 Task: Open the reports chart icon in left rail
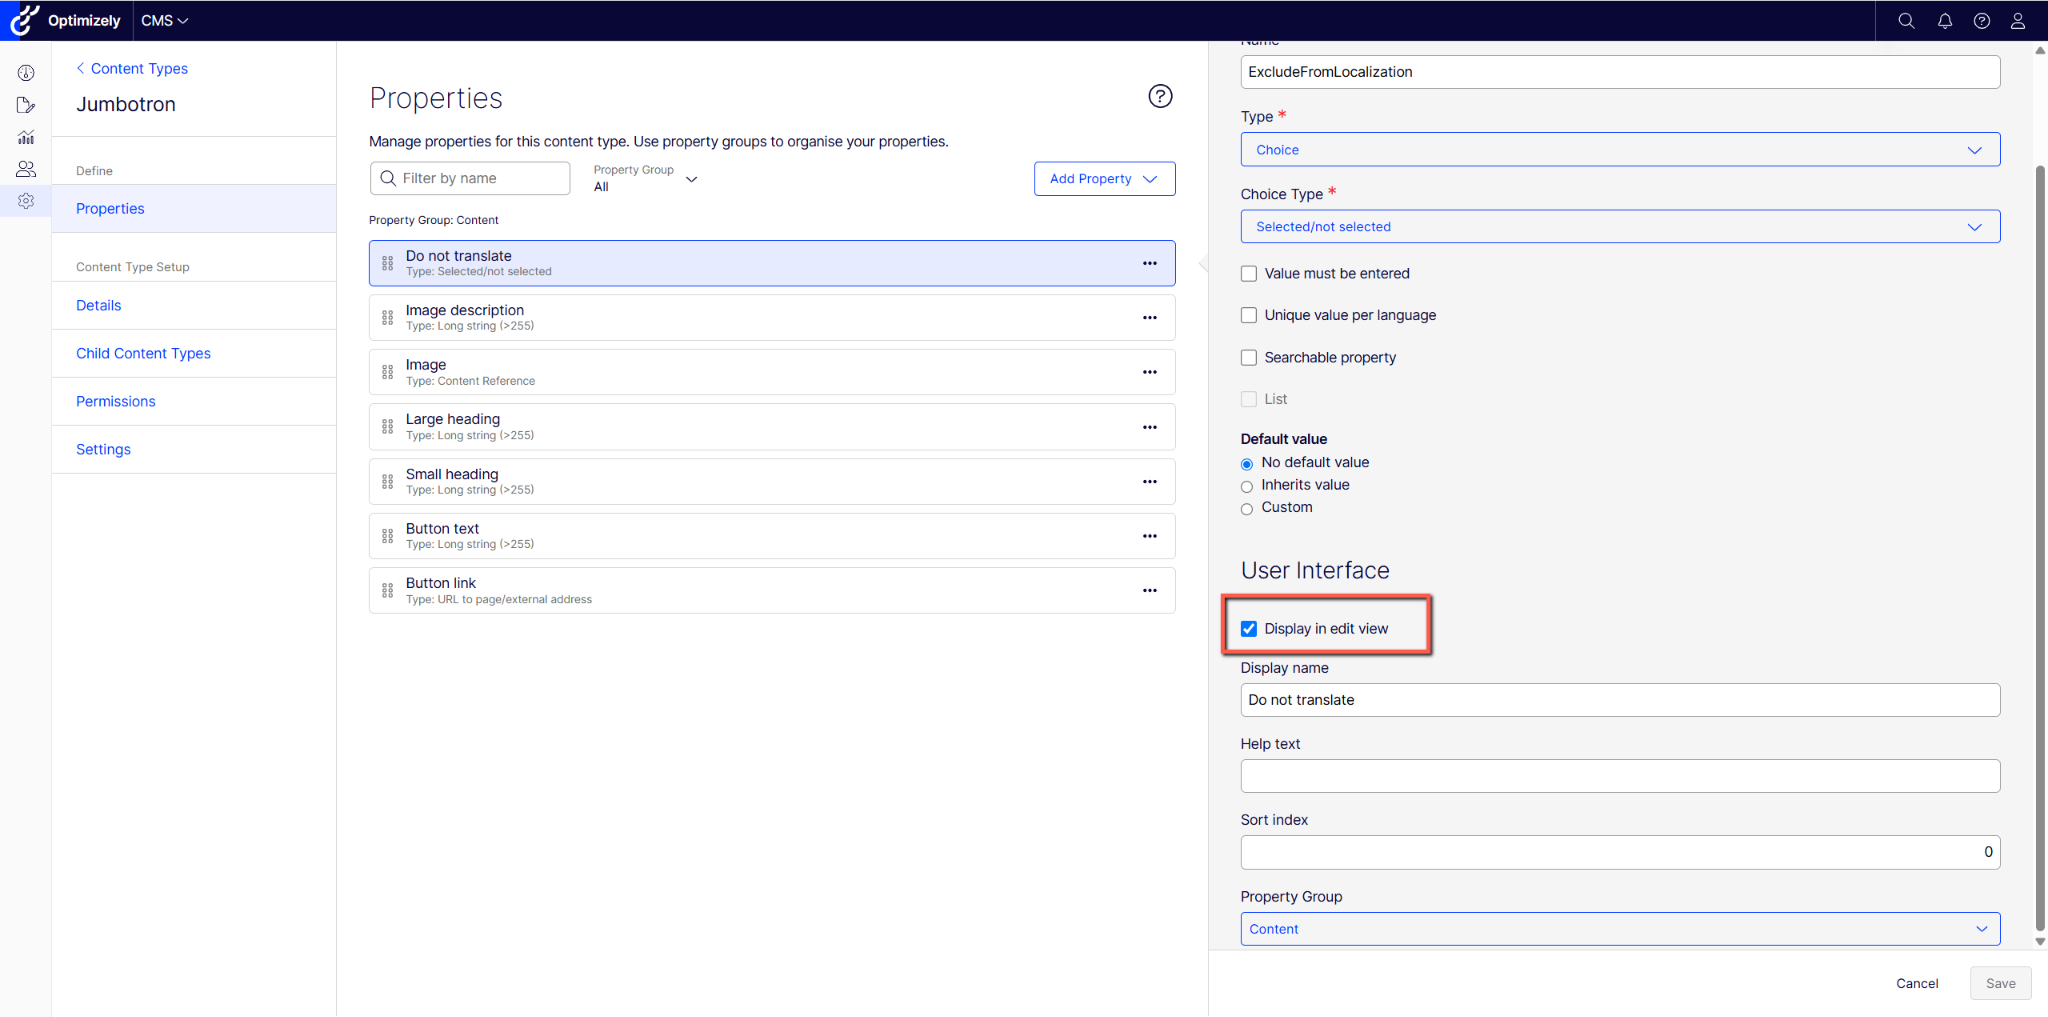pos(26,137)
